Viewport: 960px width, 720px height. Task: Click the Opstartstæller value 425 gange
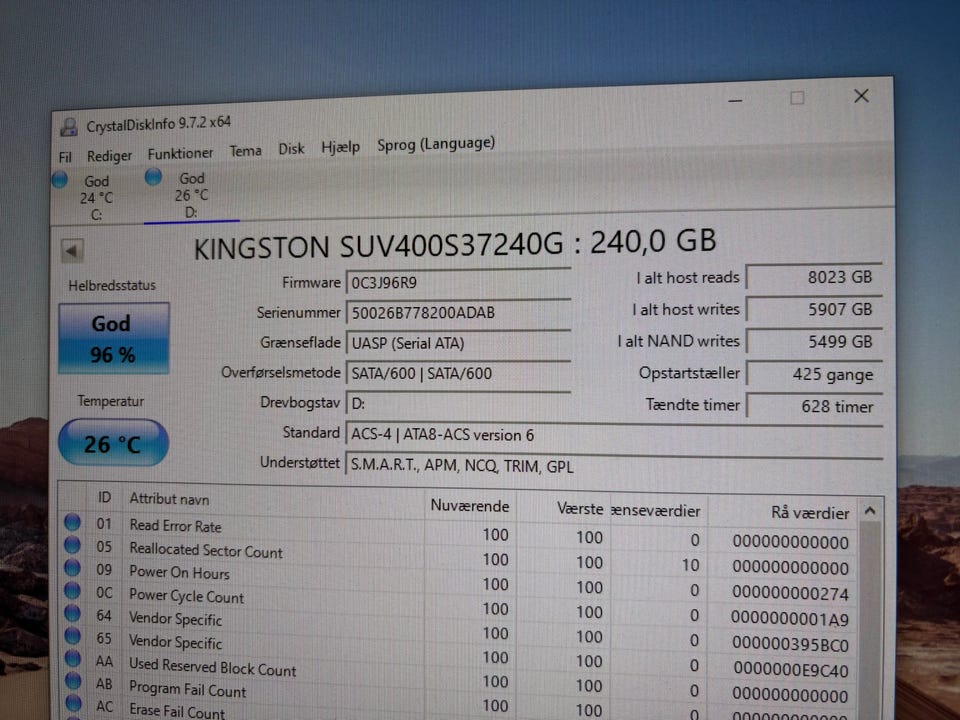814,374
